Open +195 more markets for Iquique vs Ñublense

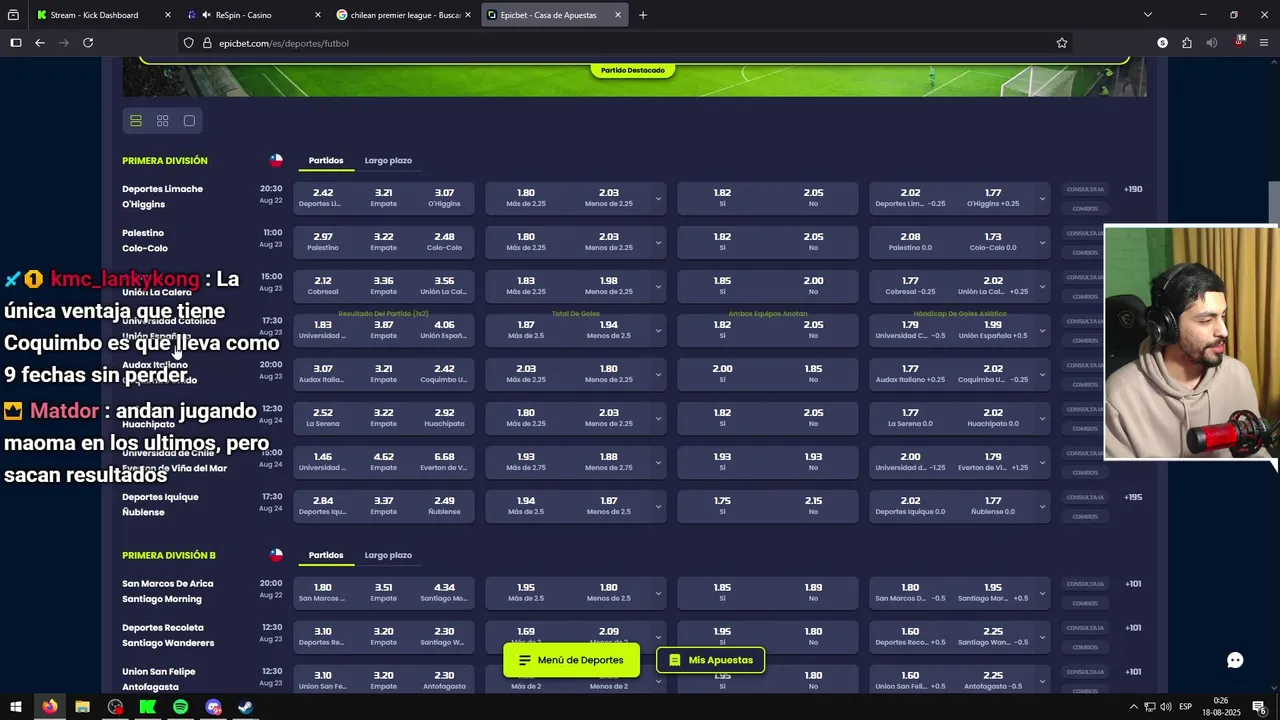(x=1132, y=497)
